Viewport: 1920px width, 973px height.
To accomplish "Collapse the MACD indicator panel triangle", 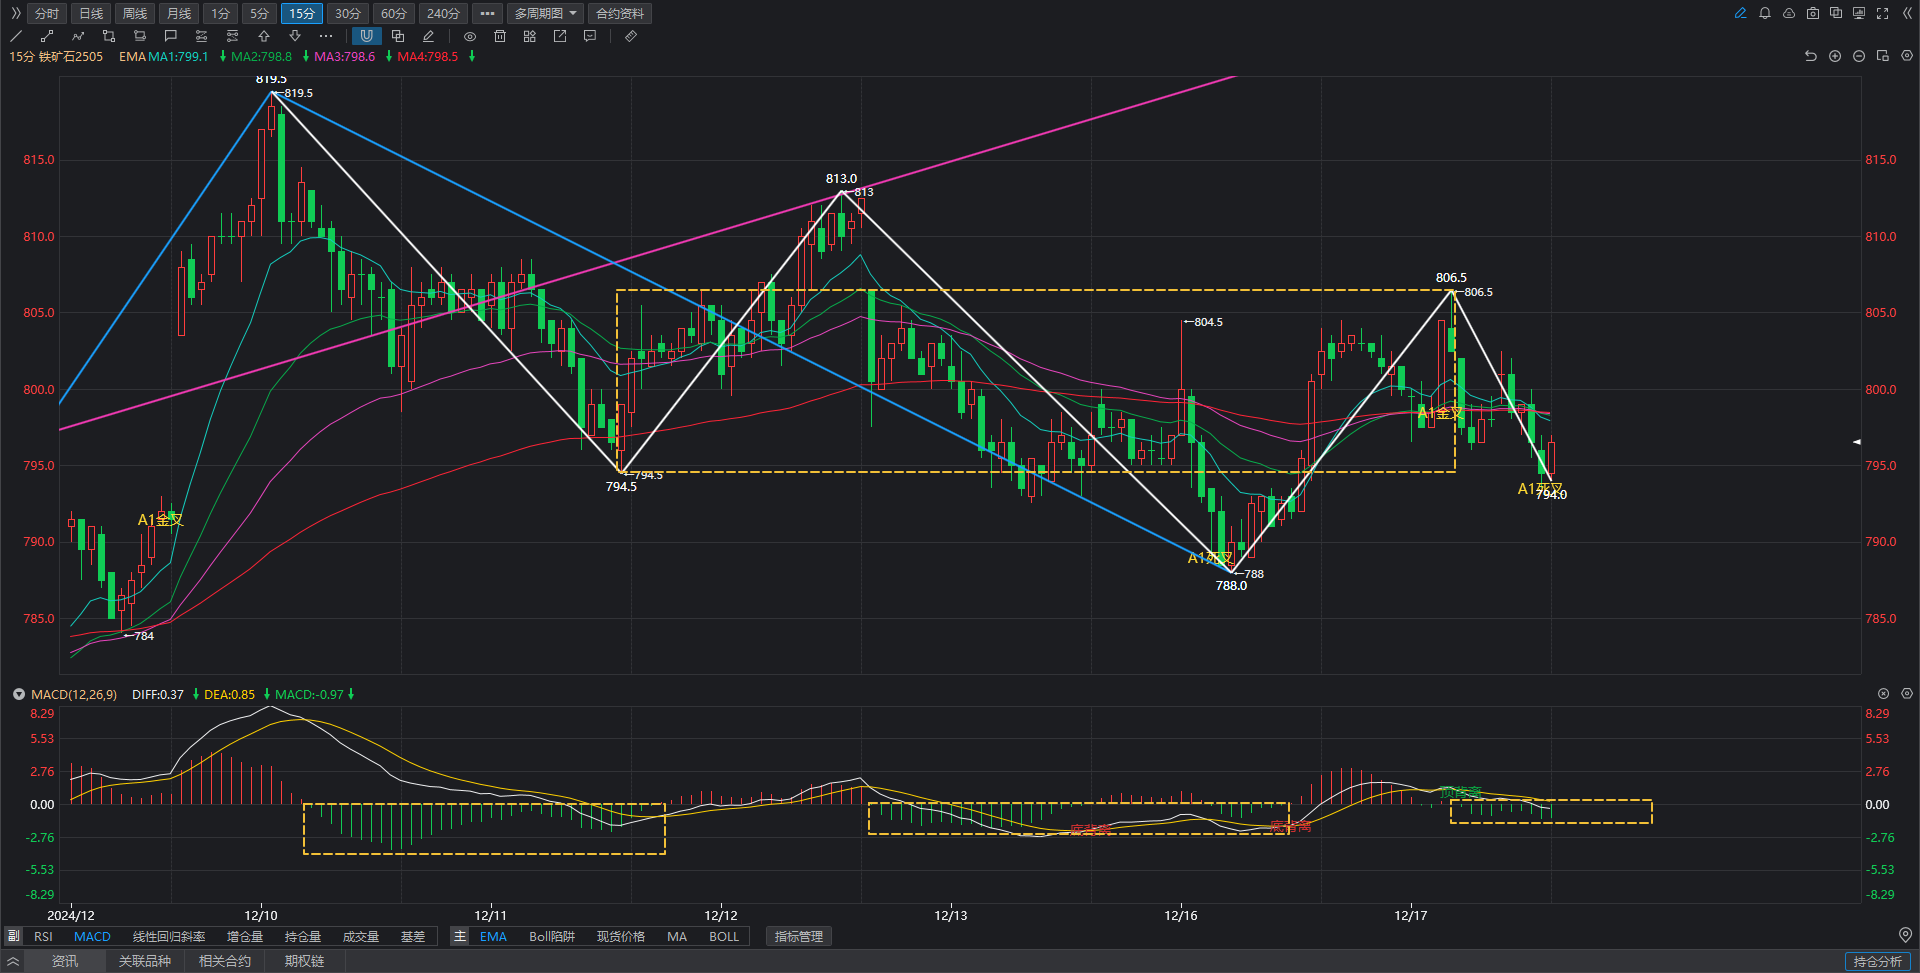I will click(18, 694).
